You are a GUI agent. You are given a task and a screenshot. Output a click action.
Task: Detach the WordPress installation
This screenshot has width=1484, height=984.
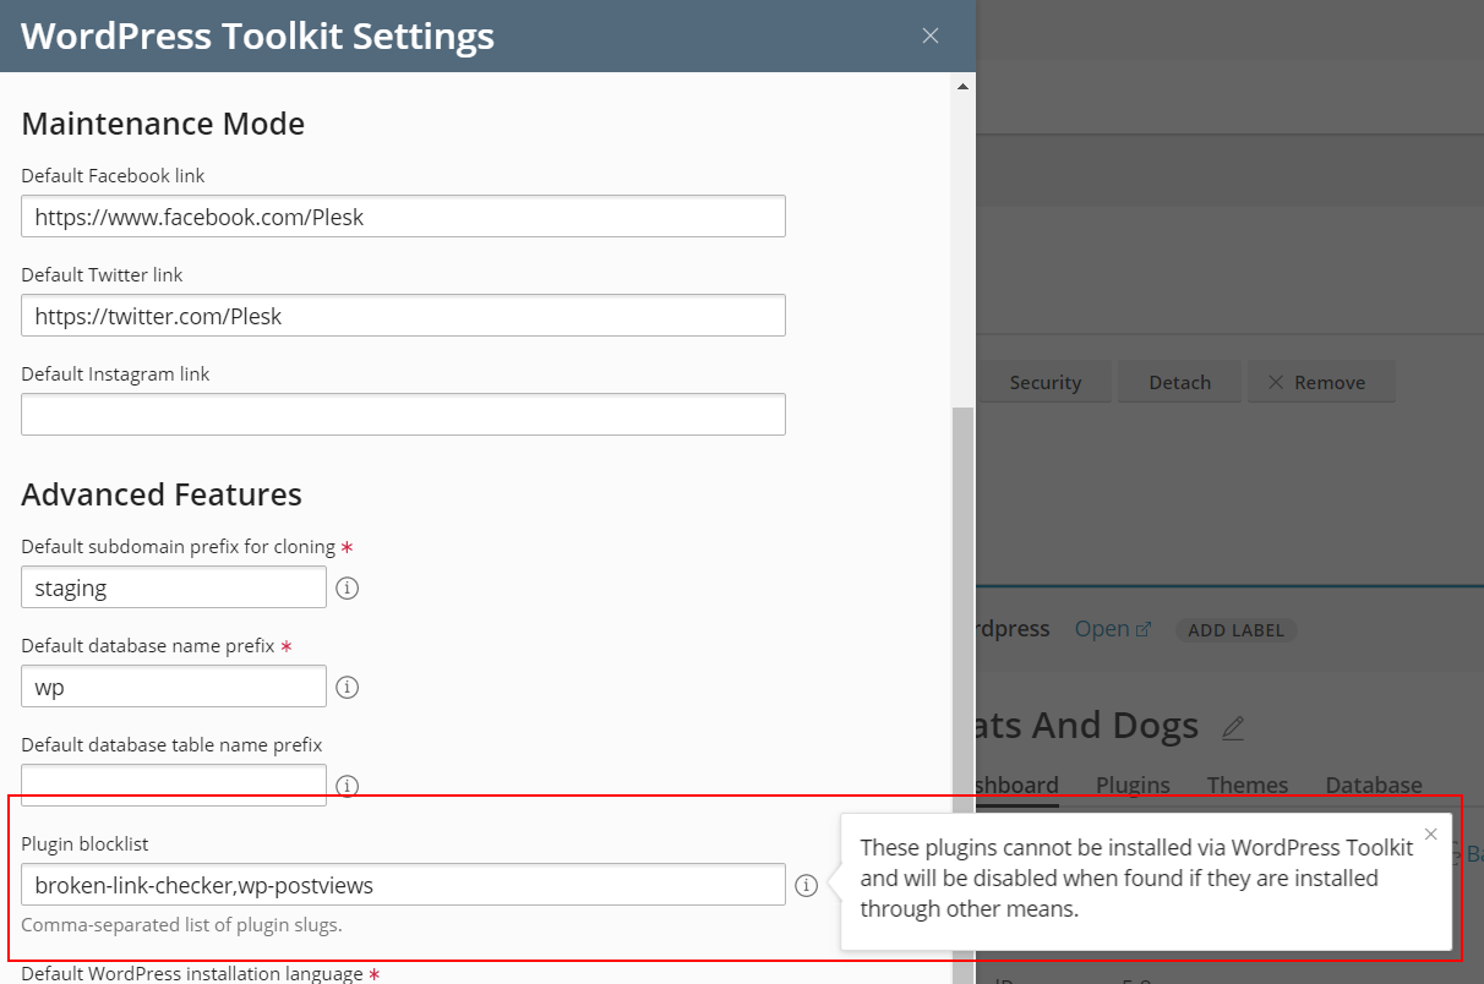coord(1179,382)
